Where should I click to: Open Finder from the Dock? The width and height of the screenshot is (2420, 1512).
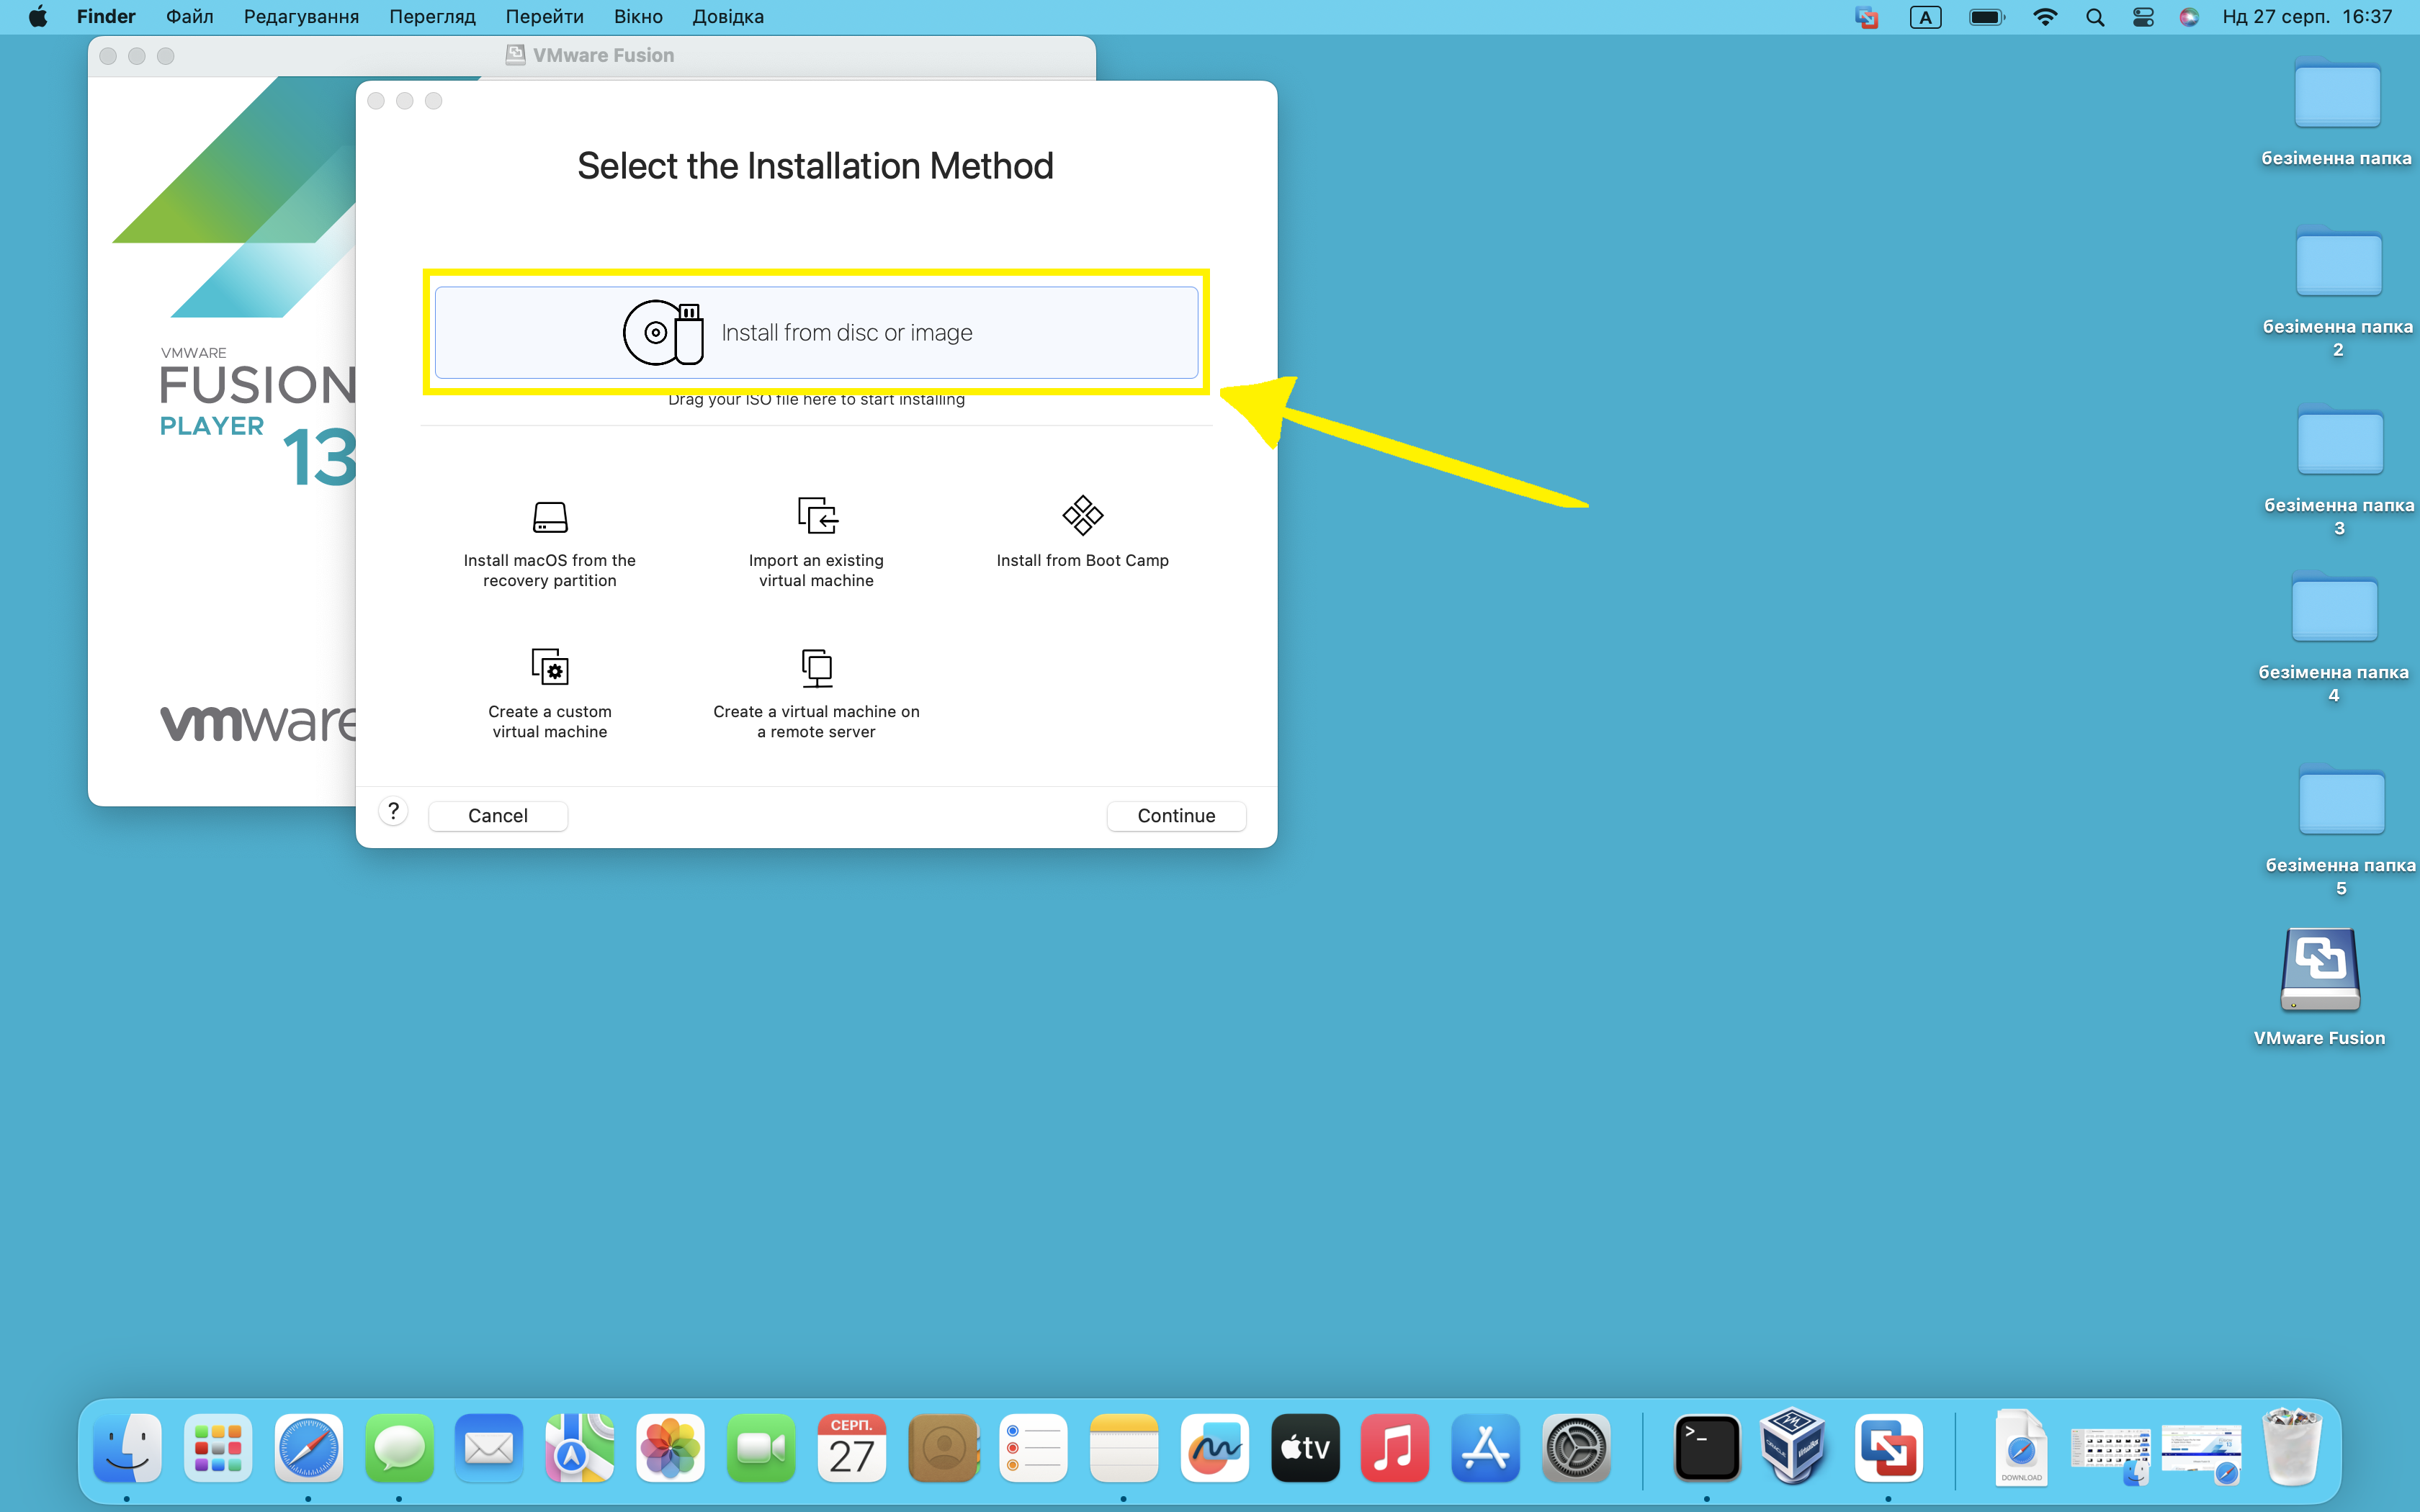pos(127,1447)
